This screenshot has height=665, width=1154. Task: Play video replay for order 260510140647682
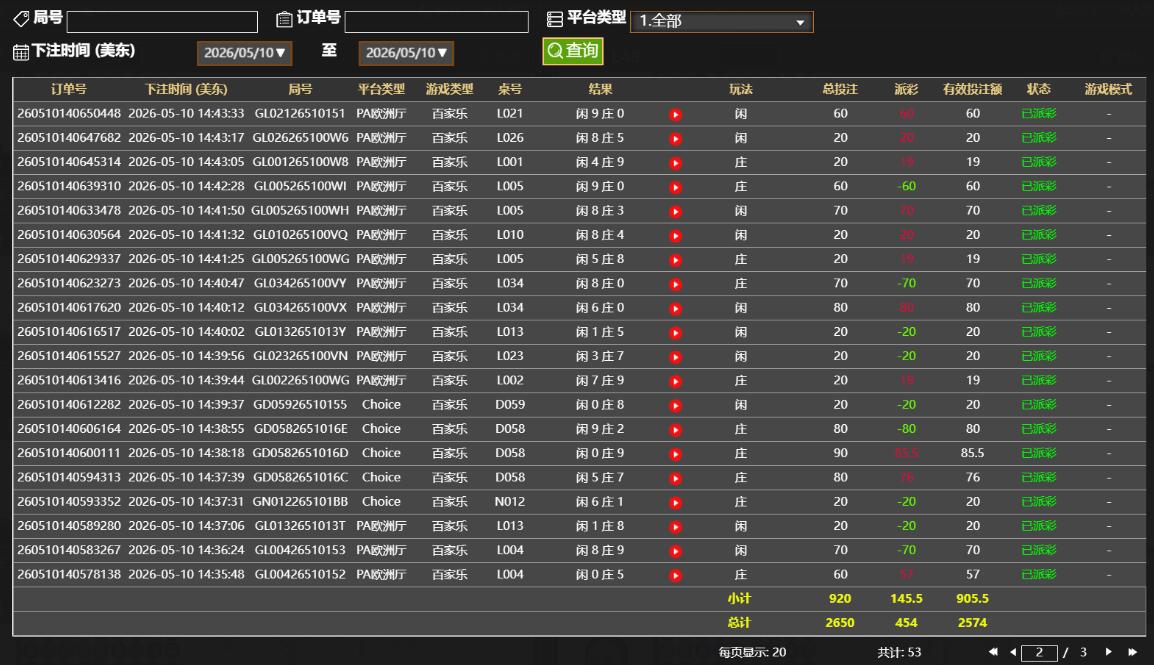tap(675, 138)
